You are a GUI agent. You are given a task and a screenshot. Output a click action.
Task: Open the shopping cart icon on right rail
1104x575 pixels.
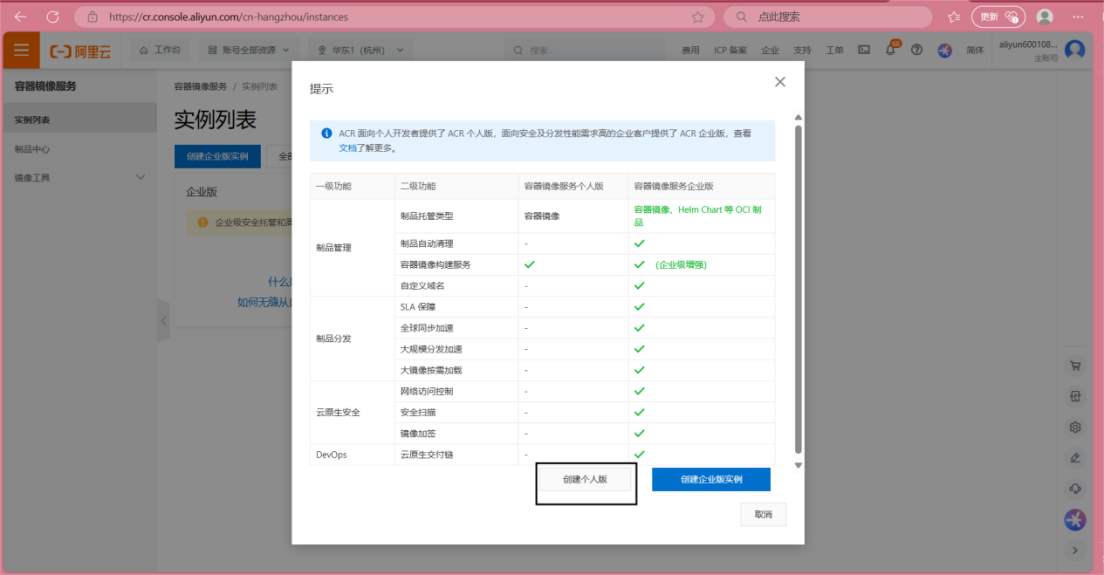click(x=1075, y=366)
